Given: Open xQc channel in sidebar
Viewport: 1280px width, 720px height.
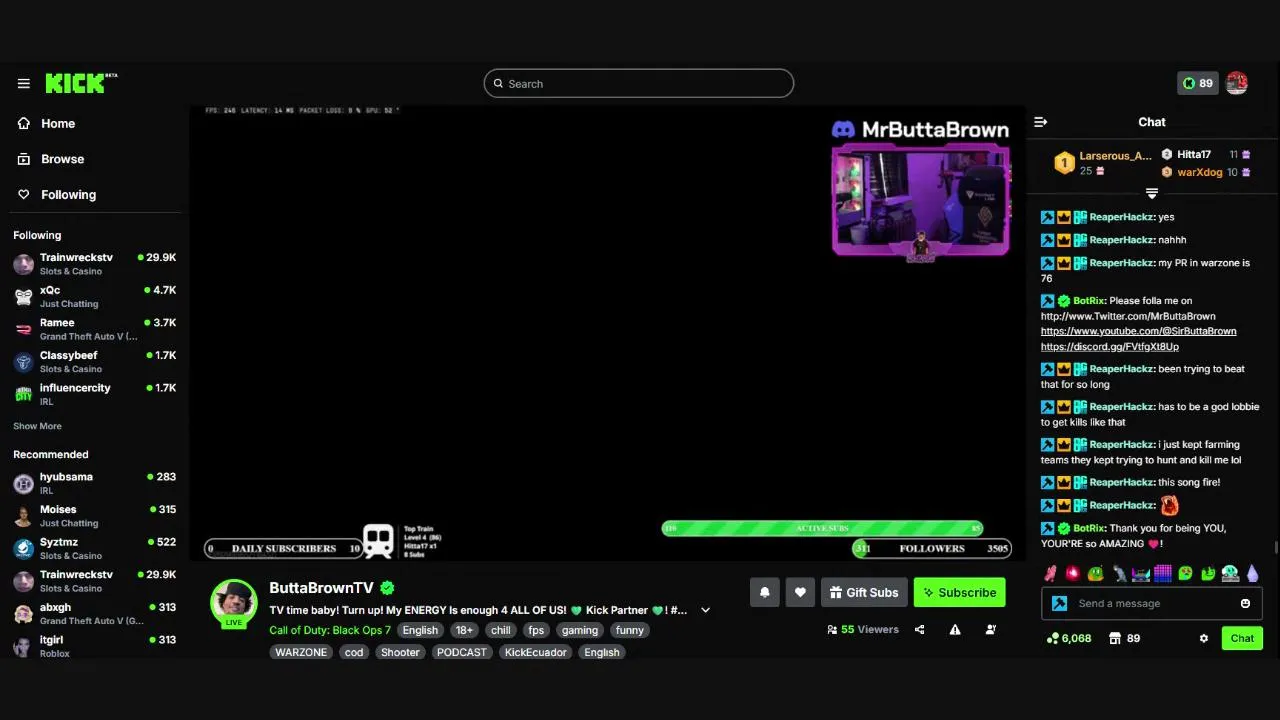Looking at the screenshot, I should [95, 297].
